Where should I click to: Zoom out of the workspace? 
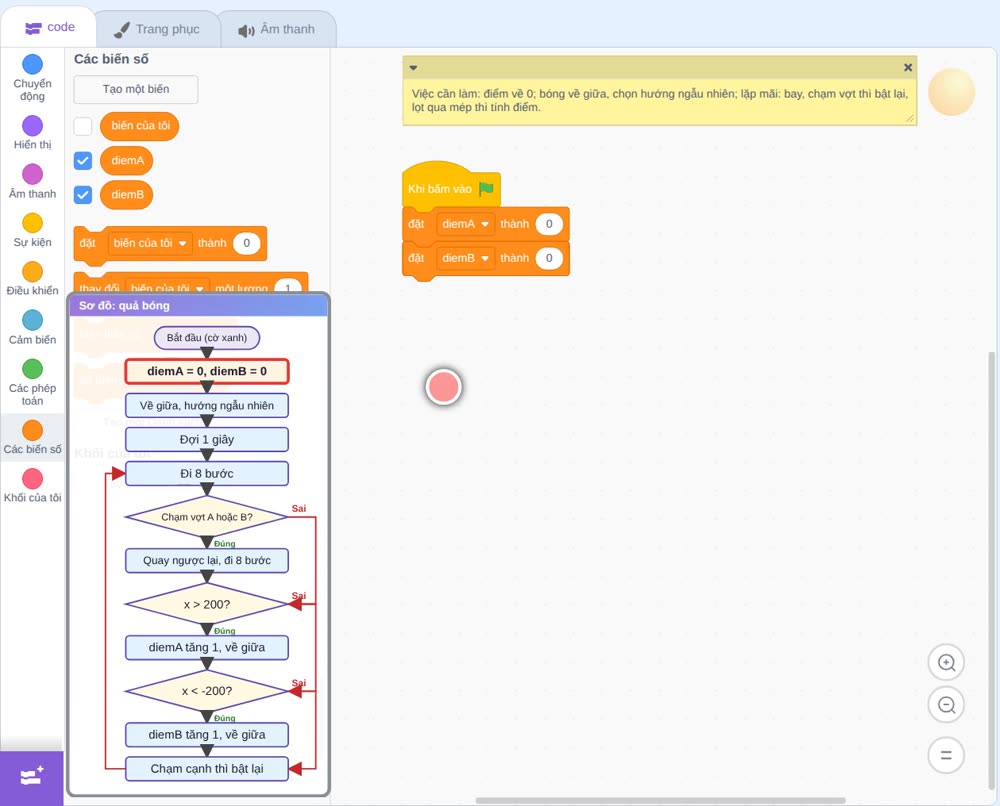click(x=946, y=705)
